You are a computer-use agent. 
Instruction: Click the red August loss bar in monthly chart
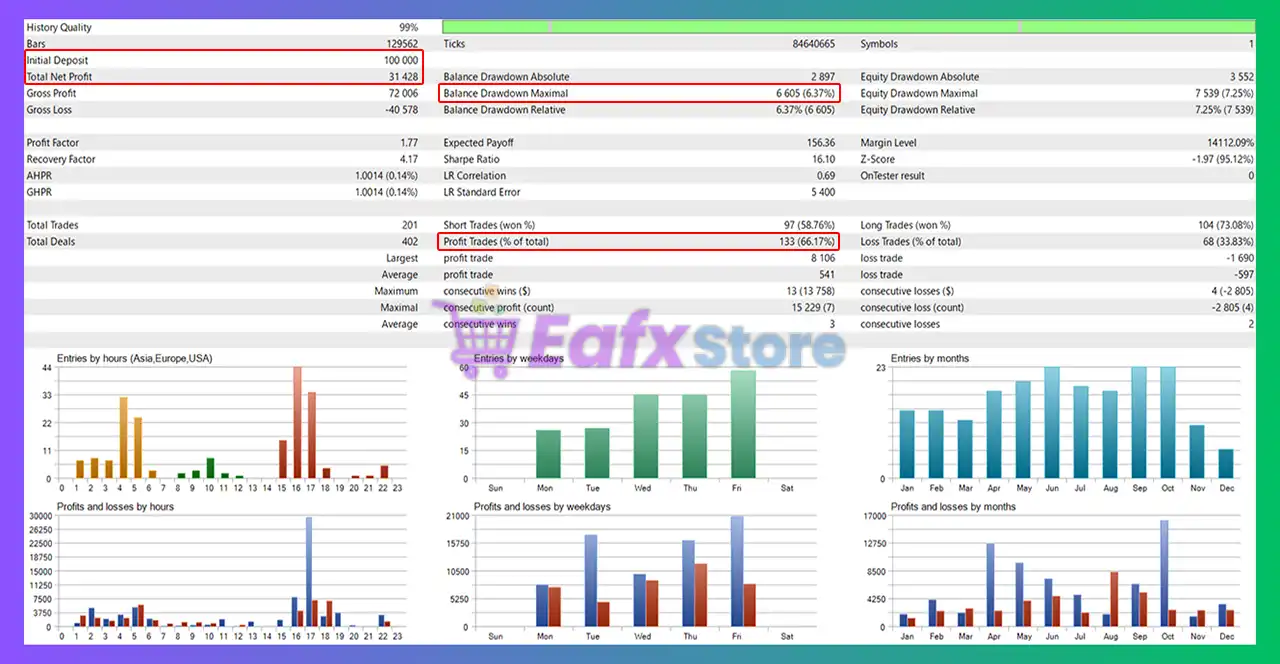[x=1115, y=599]
